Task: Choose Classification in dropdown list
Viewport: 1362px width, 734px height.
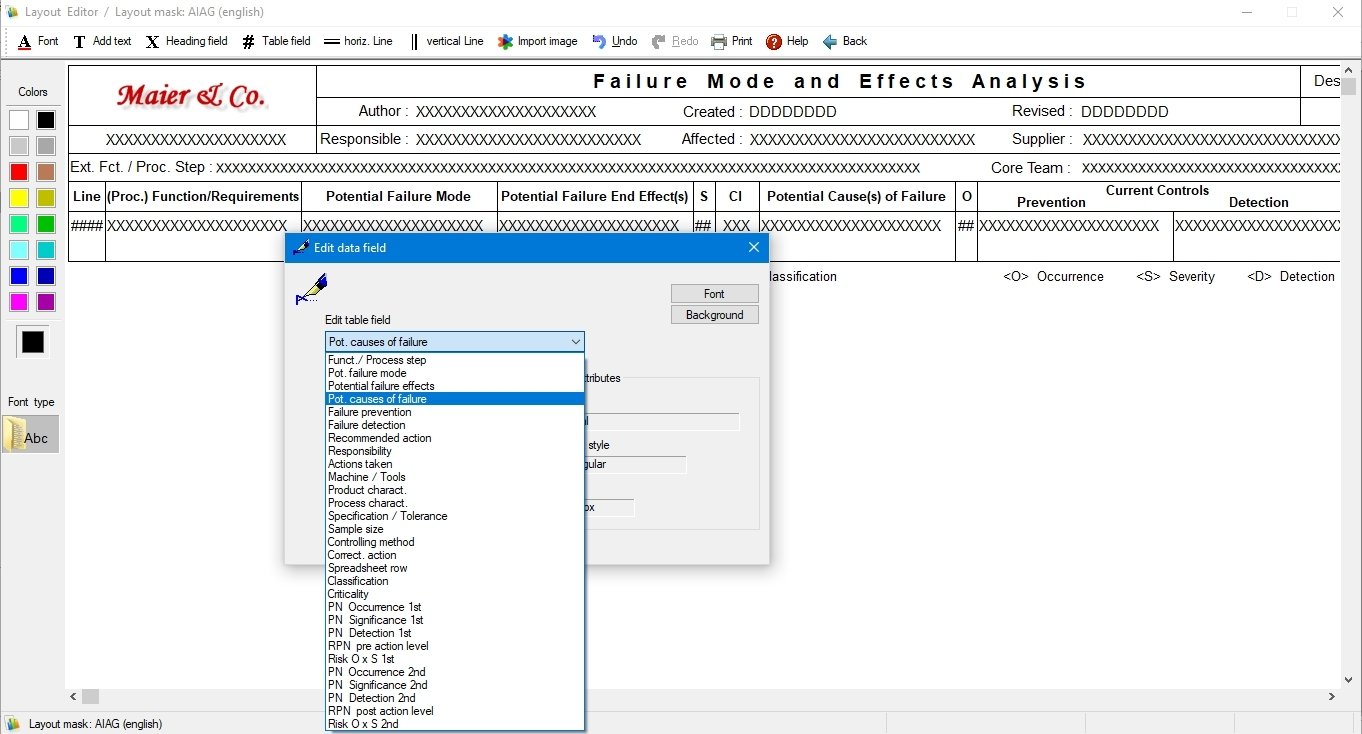Action: [x=455, y=581]
